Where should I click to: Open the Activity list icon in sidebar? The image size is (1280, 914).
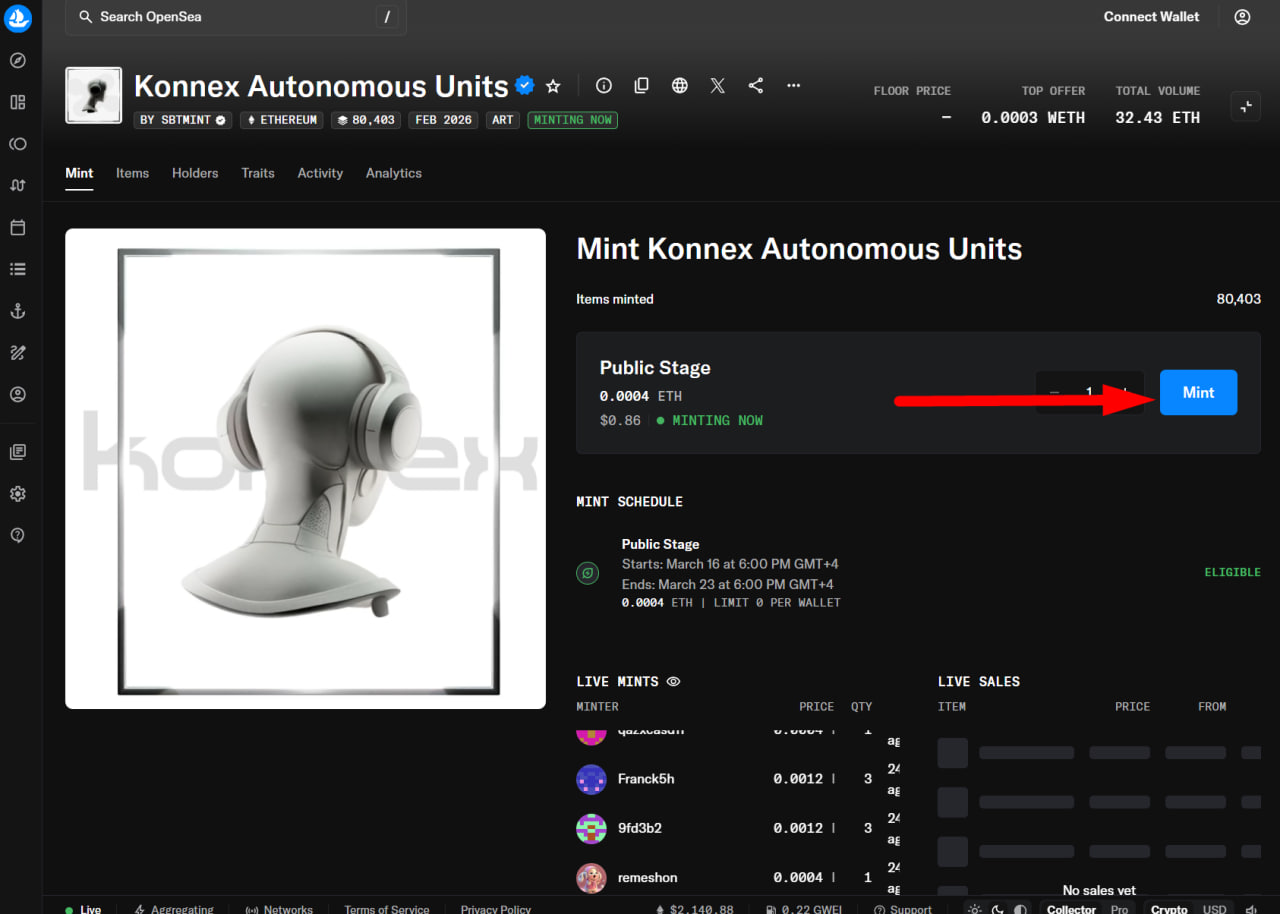pos(18,269)
